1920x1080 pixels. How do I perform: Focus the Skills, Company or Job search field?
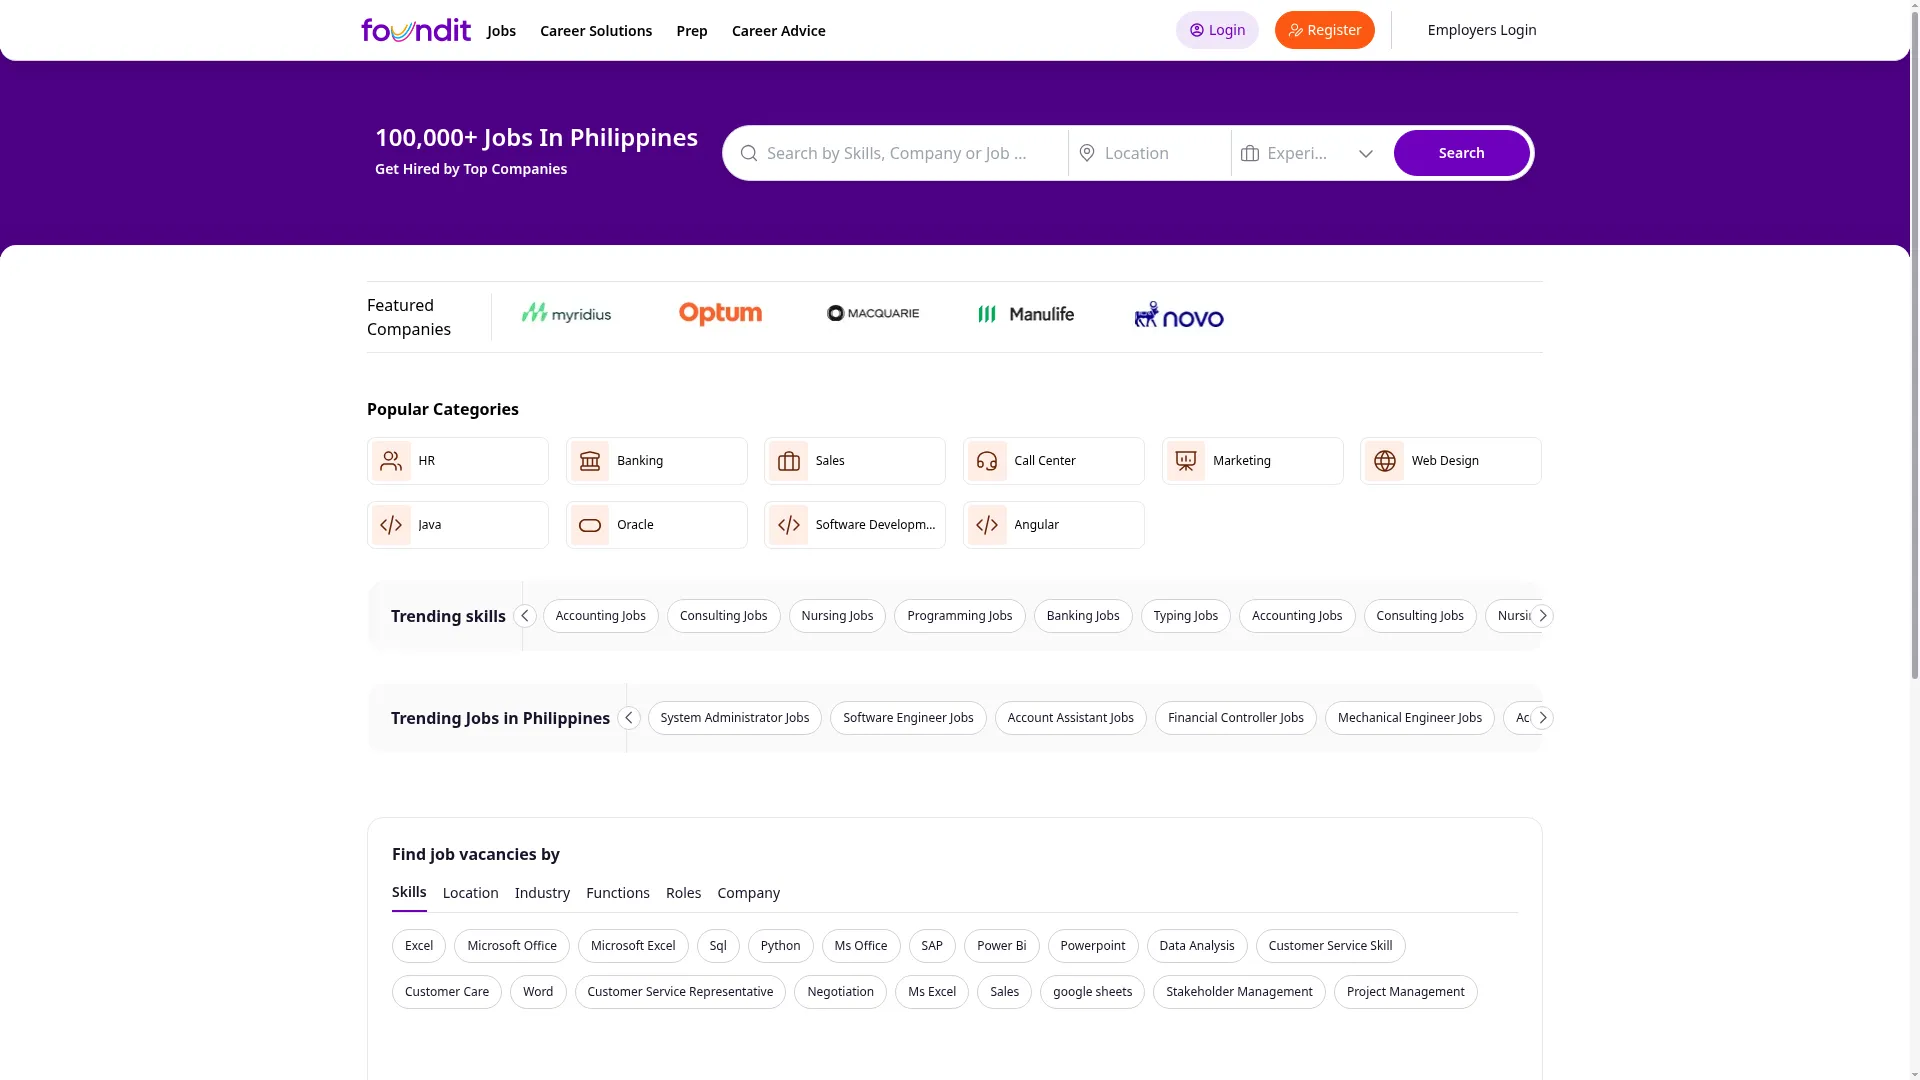click(896, 153)
